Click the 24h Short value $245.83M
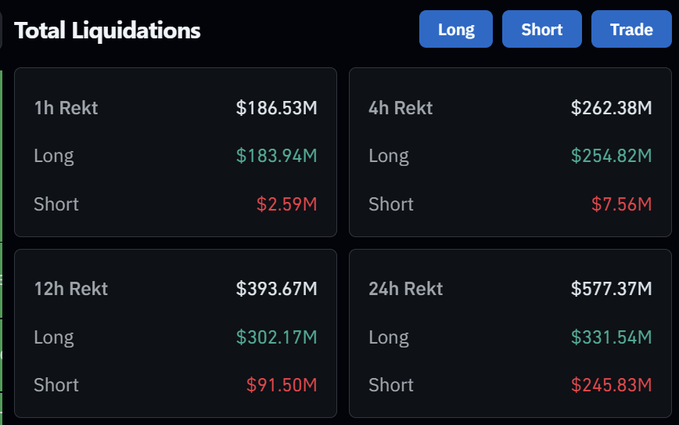Image resolution: width=679 pixels, height=425 pixels. [611, 385]
